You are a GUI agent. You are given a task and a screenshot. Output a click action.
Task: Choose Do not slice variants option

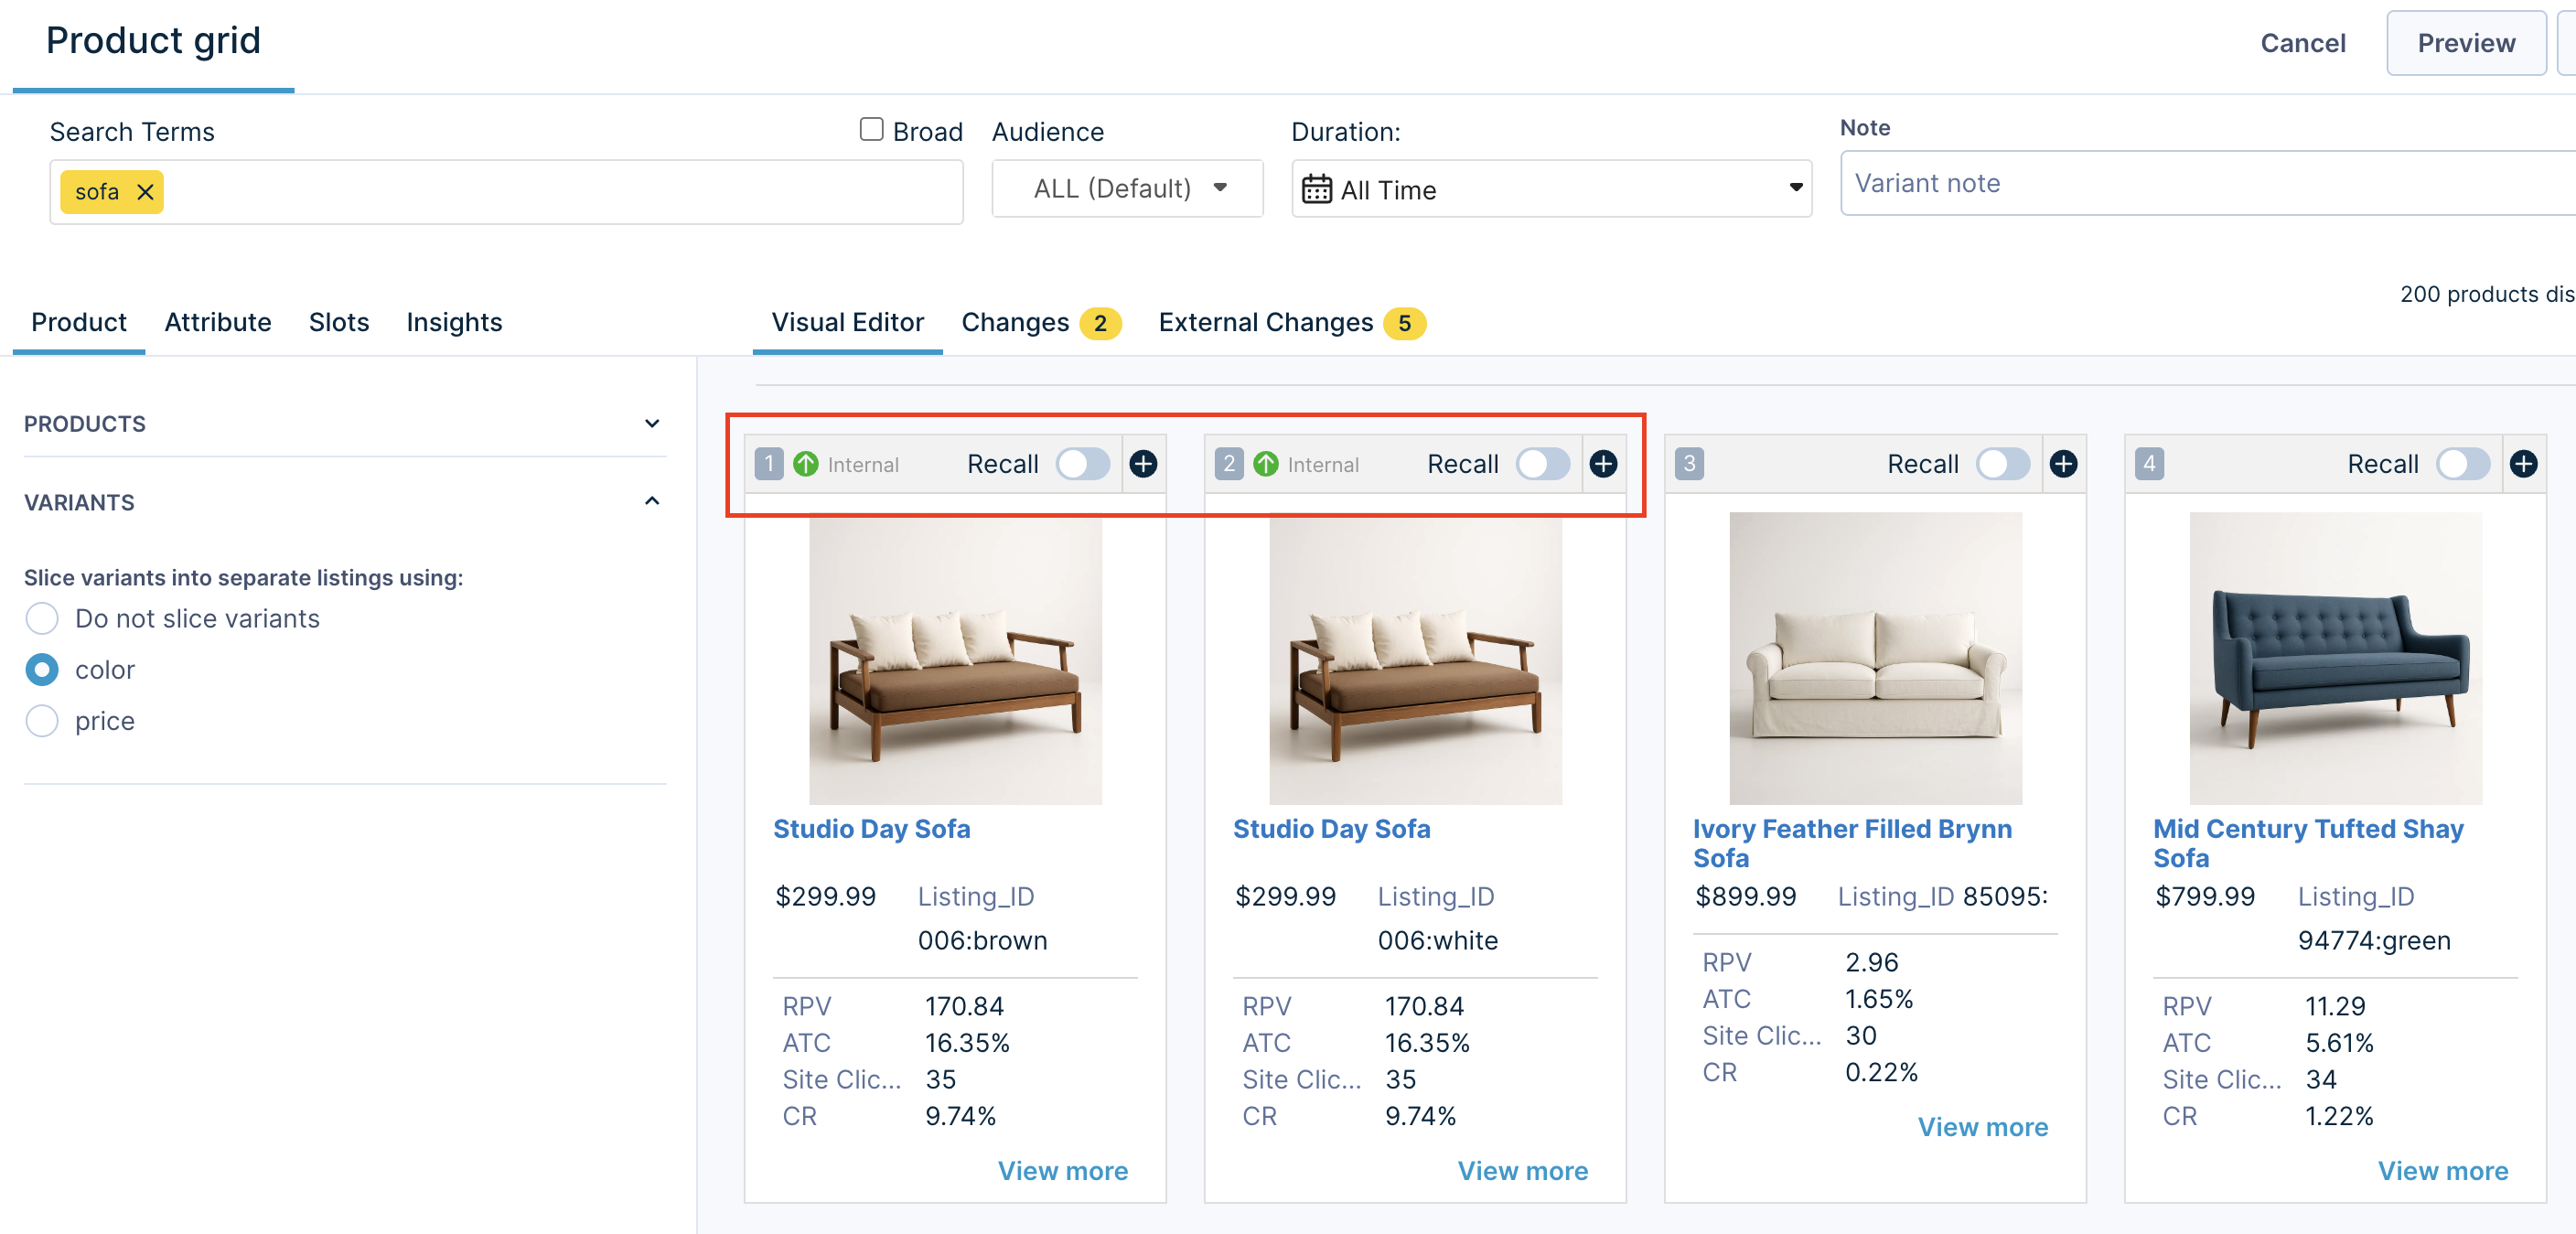click(42, 619)
